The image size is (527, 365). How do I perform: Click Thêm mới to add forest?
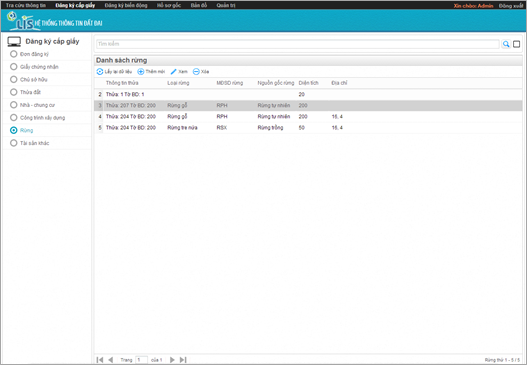point(151,72)
